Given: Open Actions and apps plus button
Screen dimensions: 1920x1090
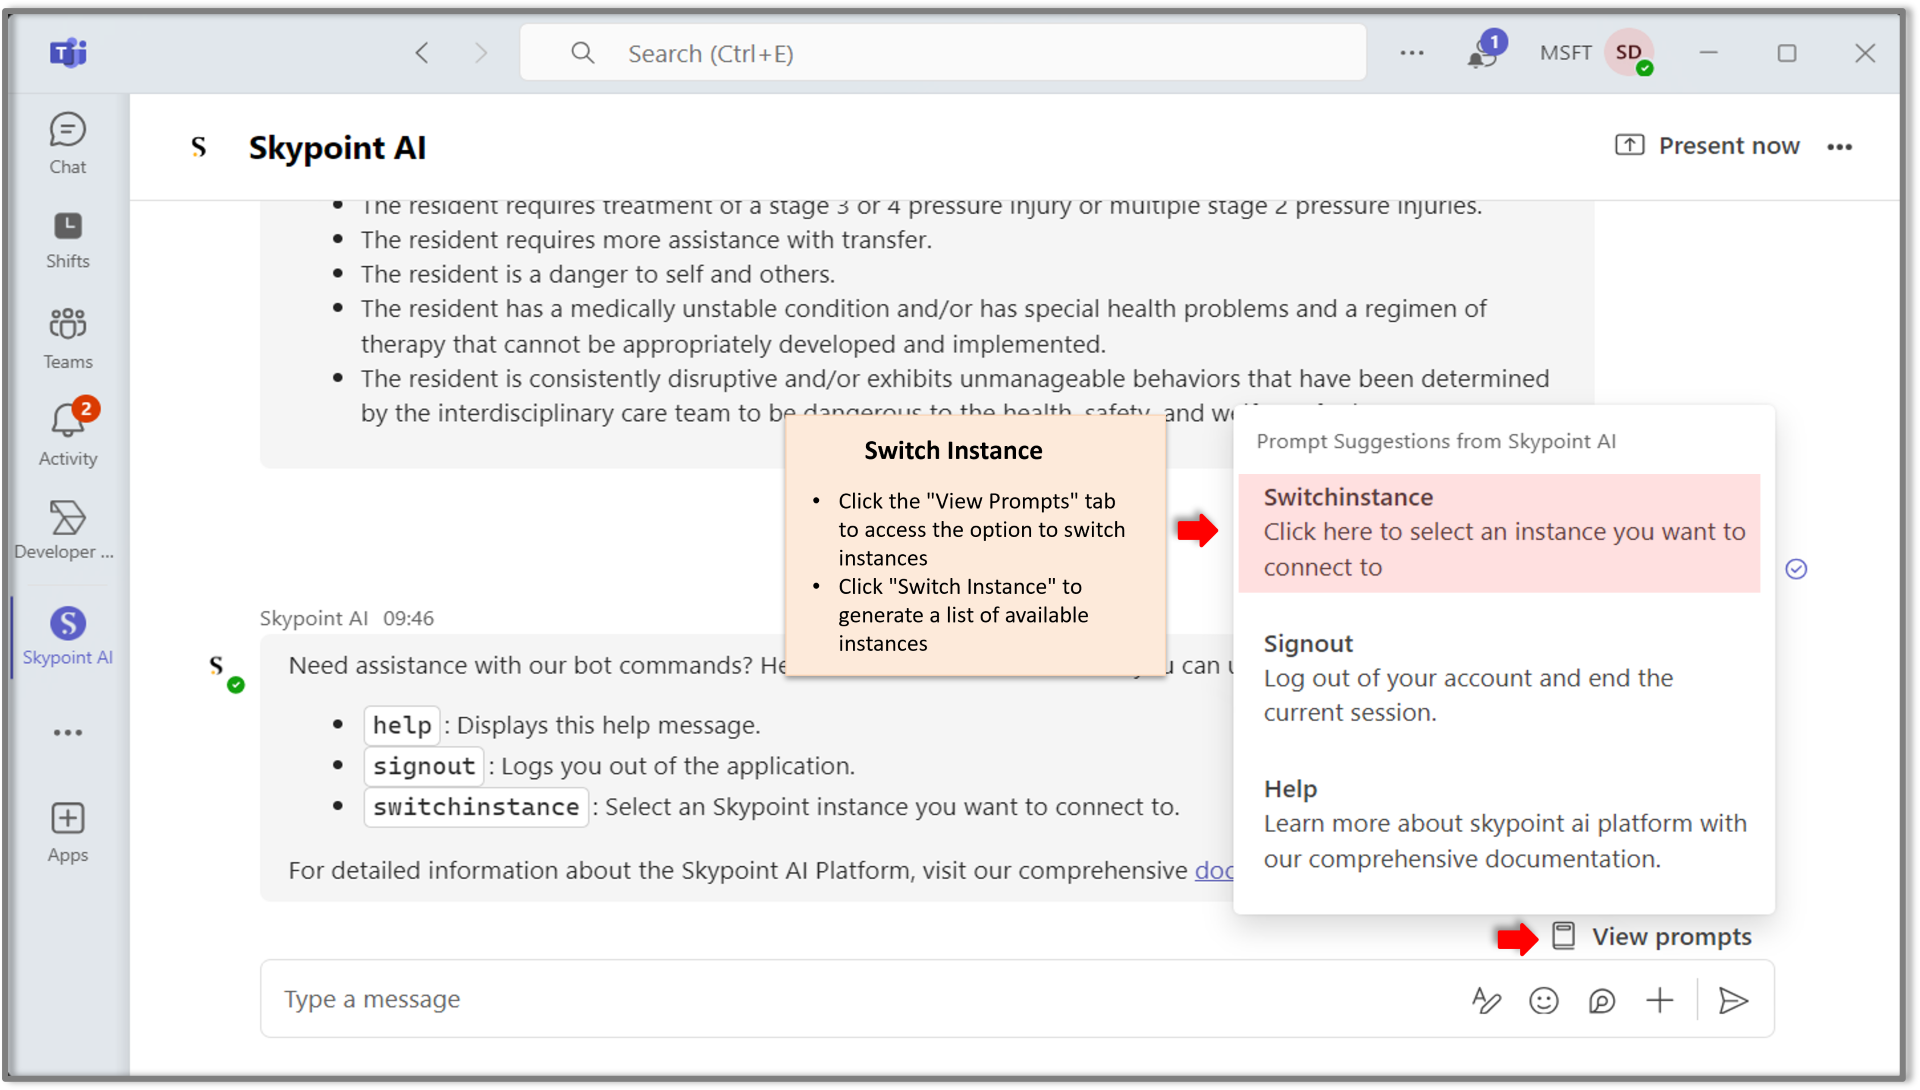Looking at the screenshot, I should [x=1660, y=1000].
